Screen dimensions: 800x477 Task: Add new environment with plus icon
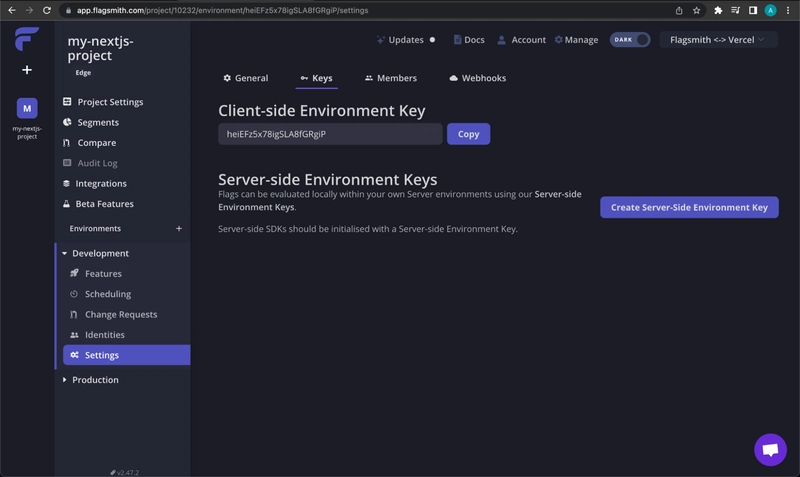(179, 229)
